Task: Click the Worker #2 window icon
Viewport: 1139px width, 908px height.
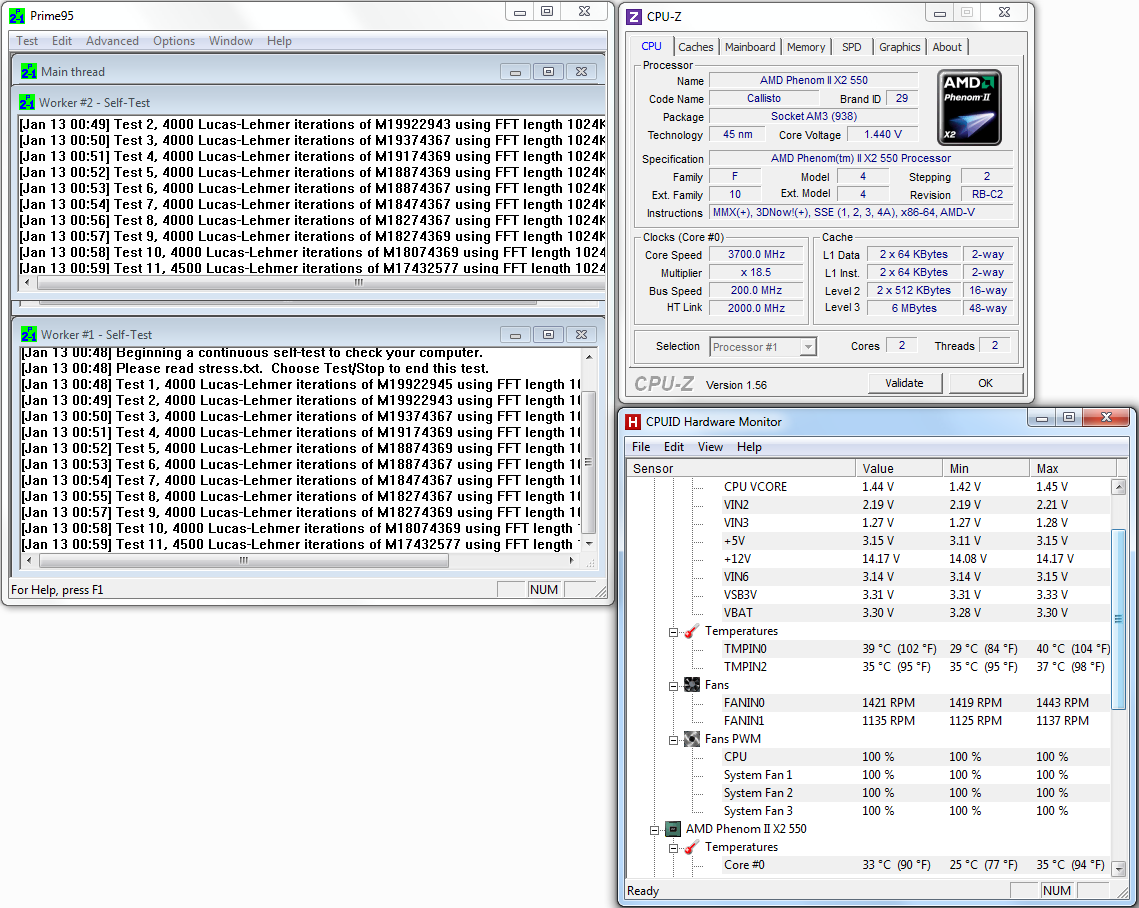Action: pos(28,102)
